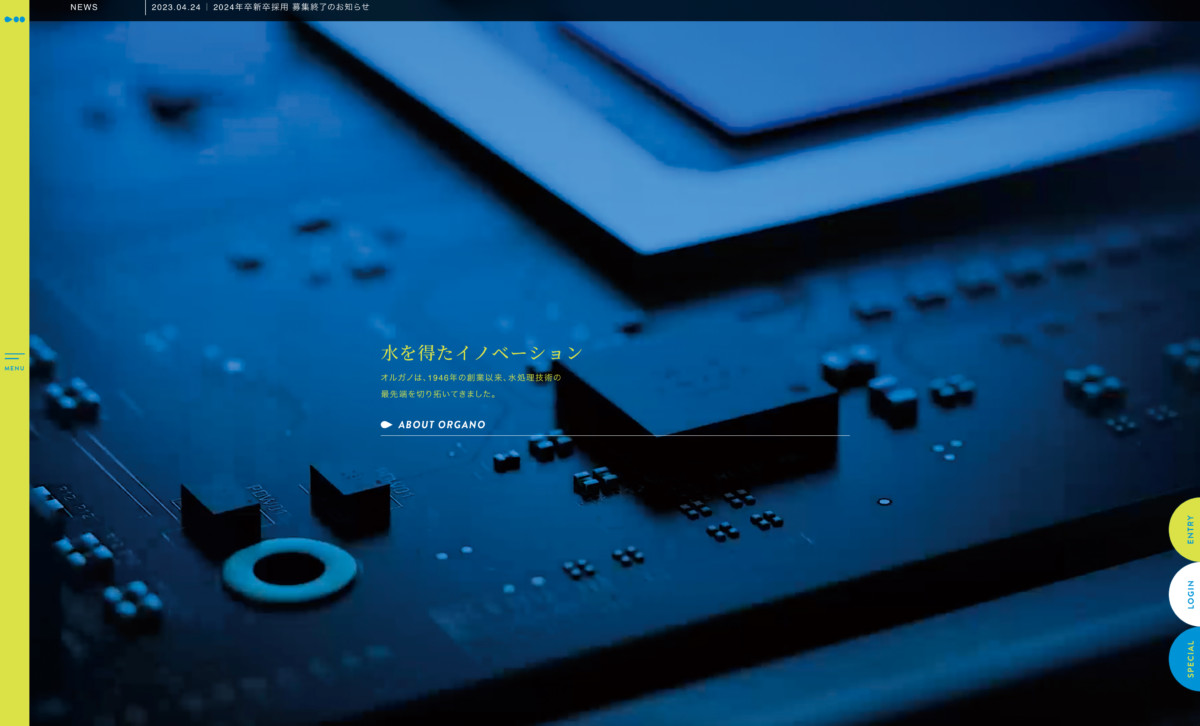Click the Organo logo dots icon
The width and height of the screenshot is (1200, 726).
(x=14, y=19)
